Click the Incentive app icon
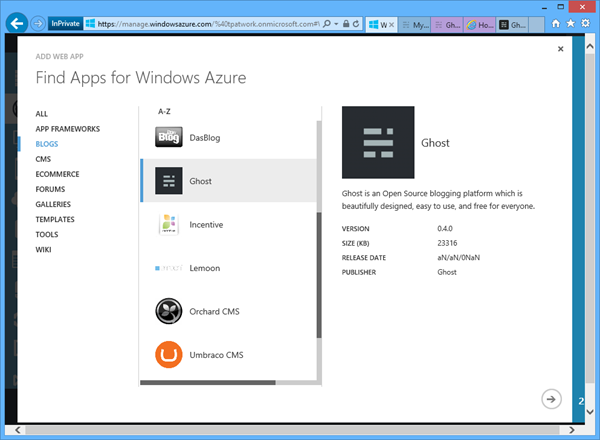Viewport: 600px width, 440px height. pyautogui.click(x=168, y=225)
